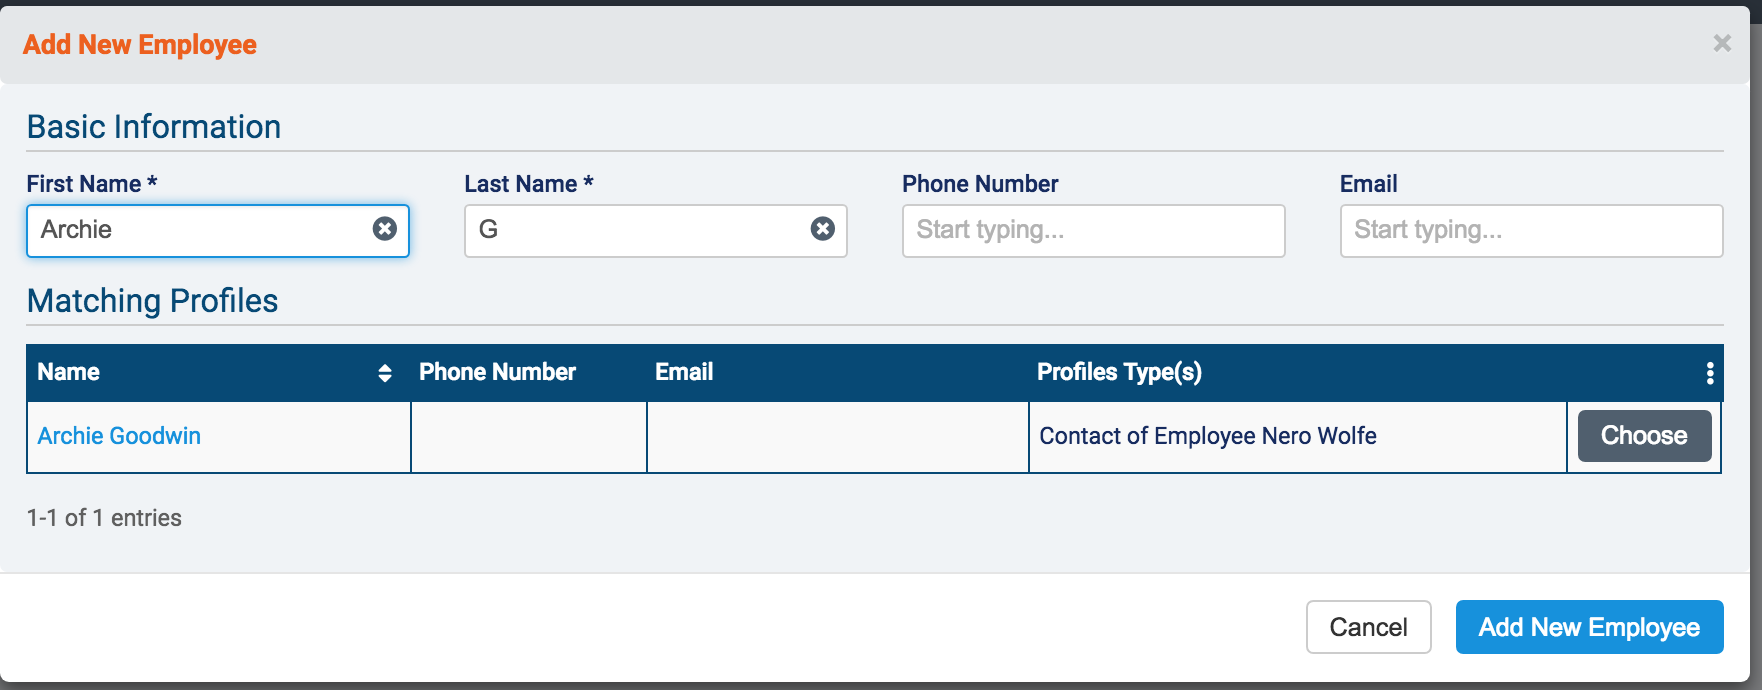This screenshot has height=690, width=1762.
Task: Click the Matching Profiles section heading
Action: tap(152, 301)
